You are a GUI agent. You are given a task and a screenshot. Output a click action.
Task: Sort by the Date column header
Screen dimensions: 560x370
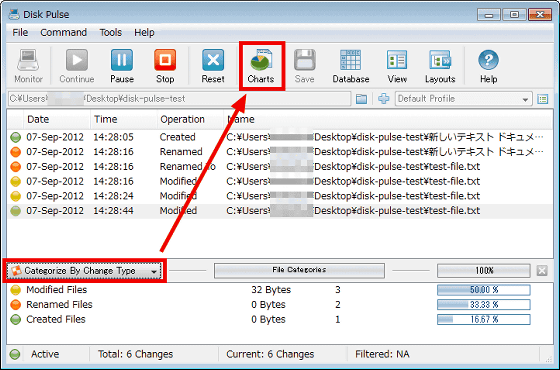click(56, 119)
